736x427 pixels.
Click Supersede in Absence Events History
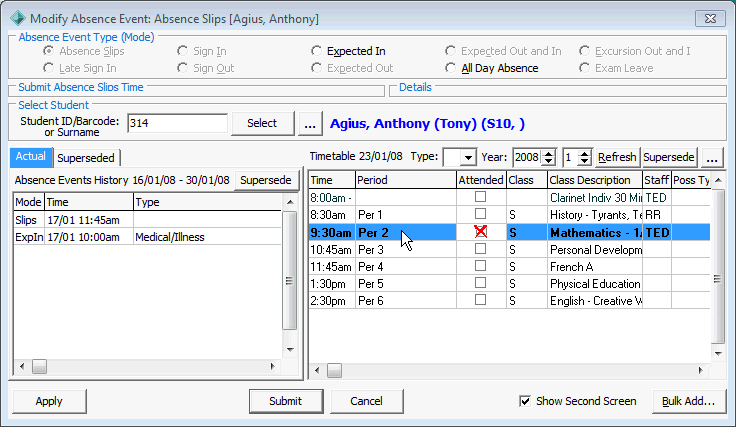tap(266, 180)
